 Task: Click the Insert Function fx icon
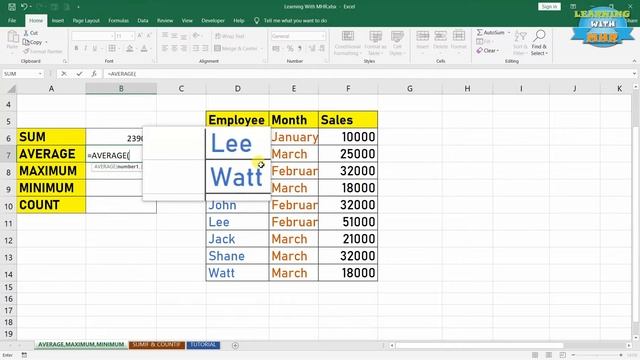coord(94,73)
